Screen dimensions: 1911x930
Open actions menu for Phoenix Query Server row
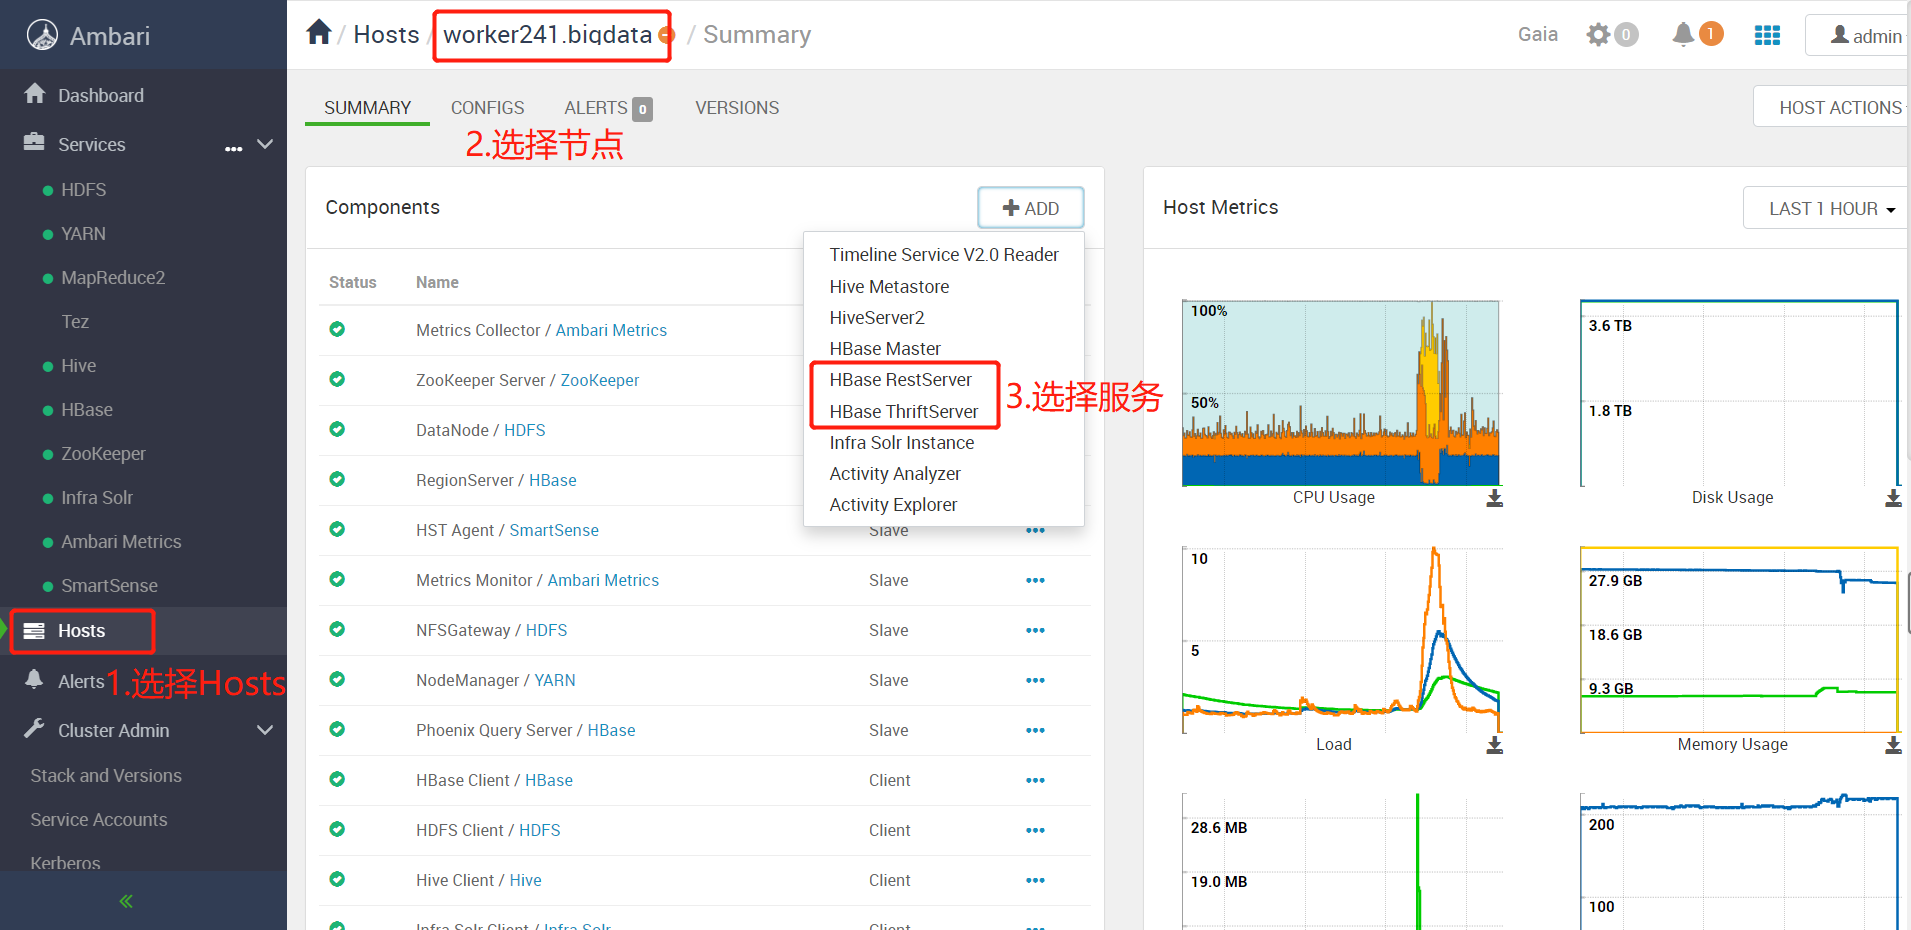coord(1035,730)
